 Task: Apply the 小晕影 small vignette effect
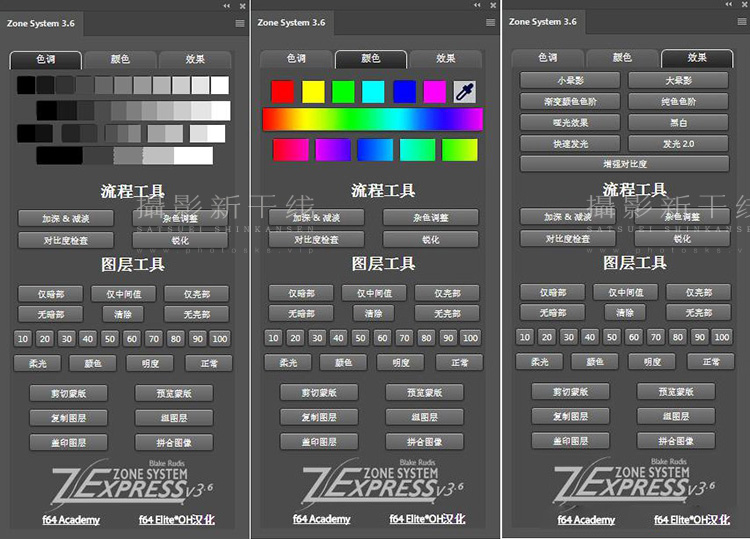tap(570, 80)
